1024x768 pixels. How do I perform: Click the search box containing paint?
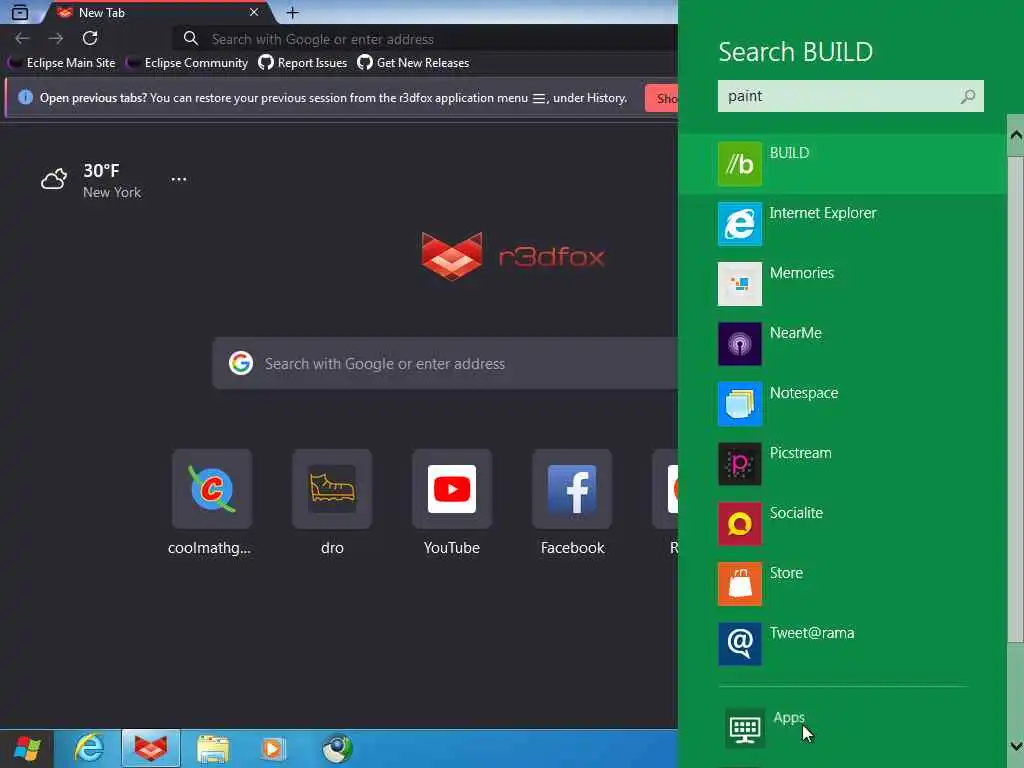850,96
